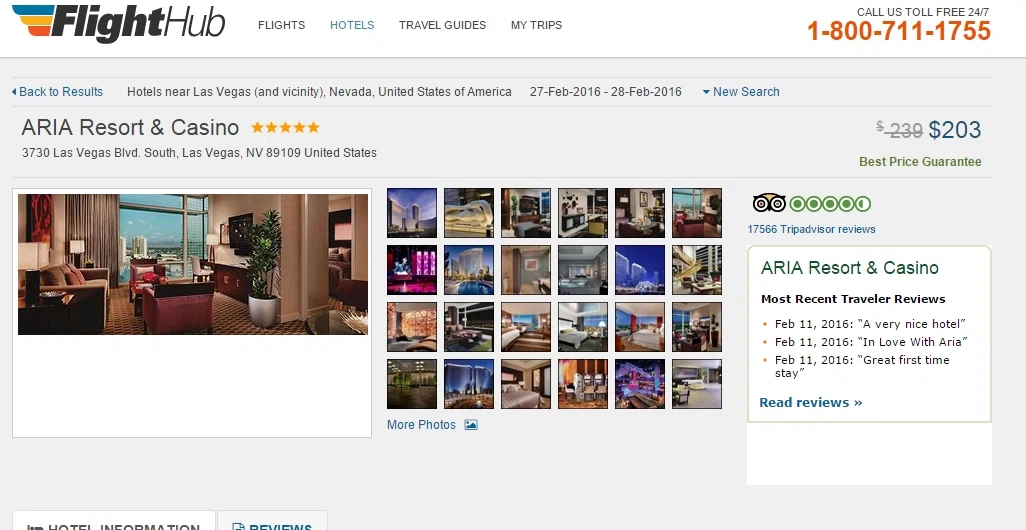Viewport: 1026px width, 530px height.
Task: Click the Hotels near Las Vegas location text
Action: click(319, 92)
